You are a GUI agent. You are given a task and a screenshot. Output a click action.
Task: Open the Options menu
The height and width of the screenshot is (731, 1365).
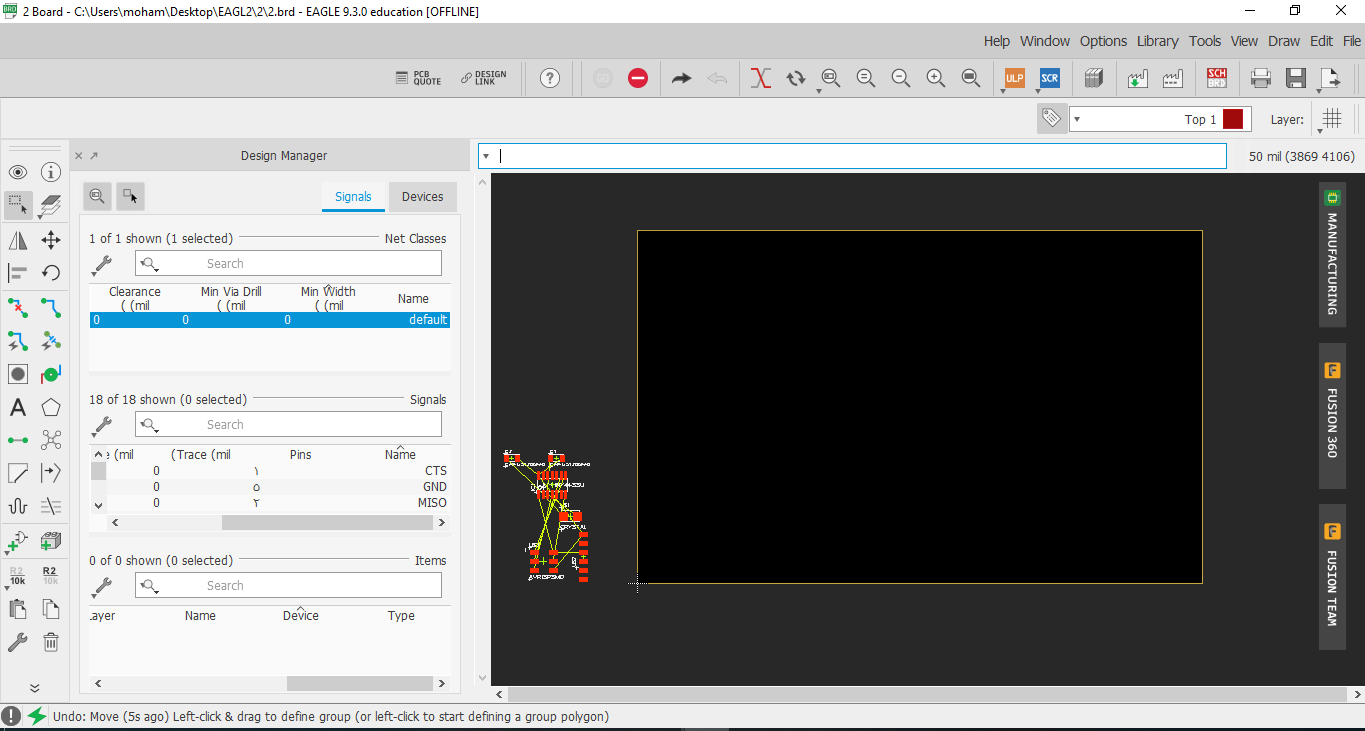coord(1103,41)
